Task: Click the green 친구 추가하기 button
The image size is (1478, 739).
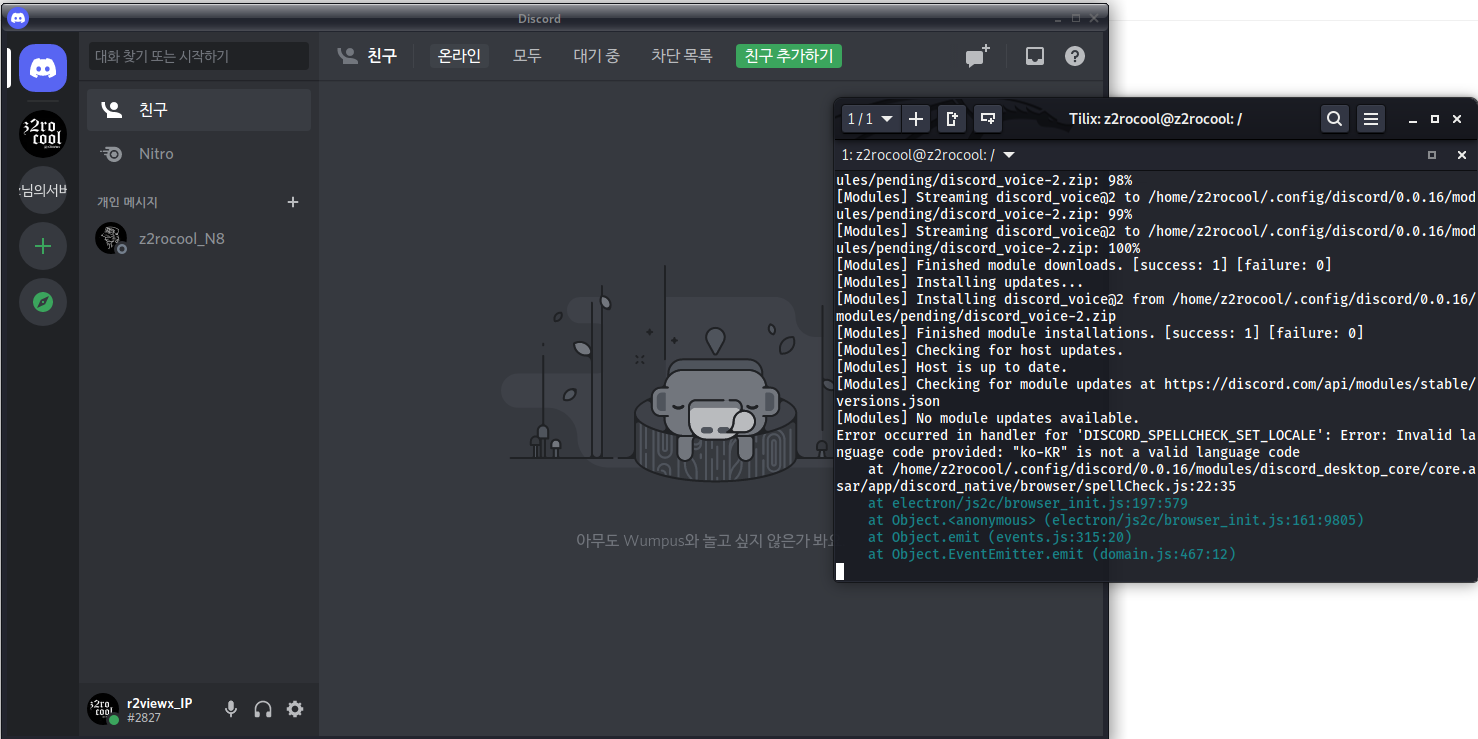Action: click(x=789, y=56)
